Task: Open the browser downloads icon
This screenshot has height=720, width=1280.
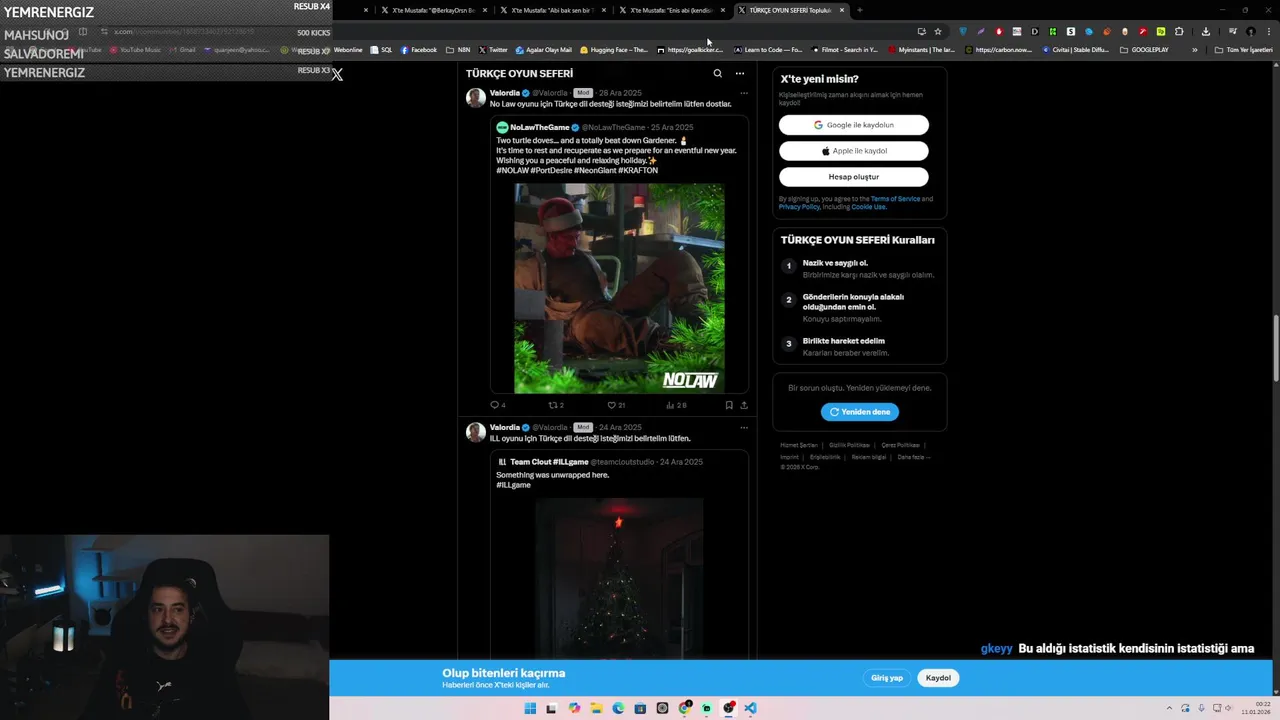Action: 1205,31
